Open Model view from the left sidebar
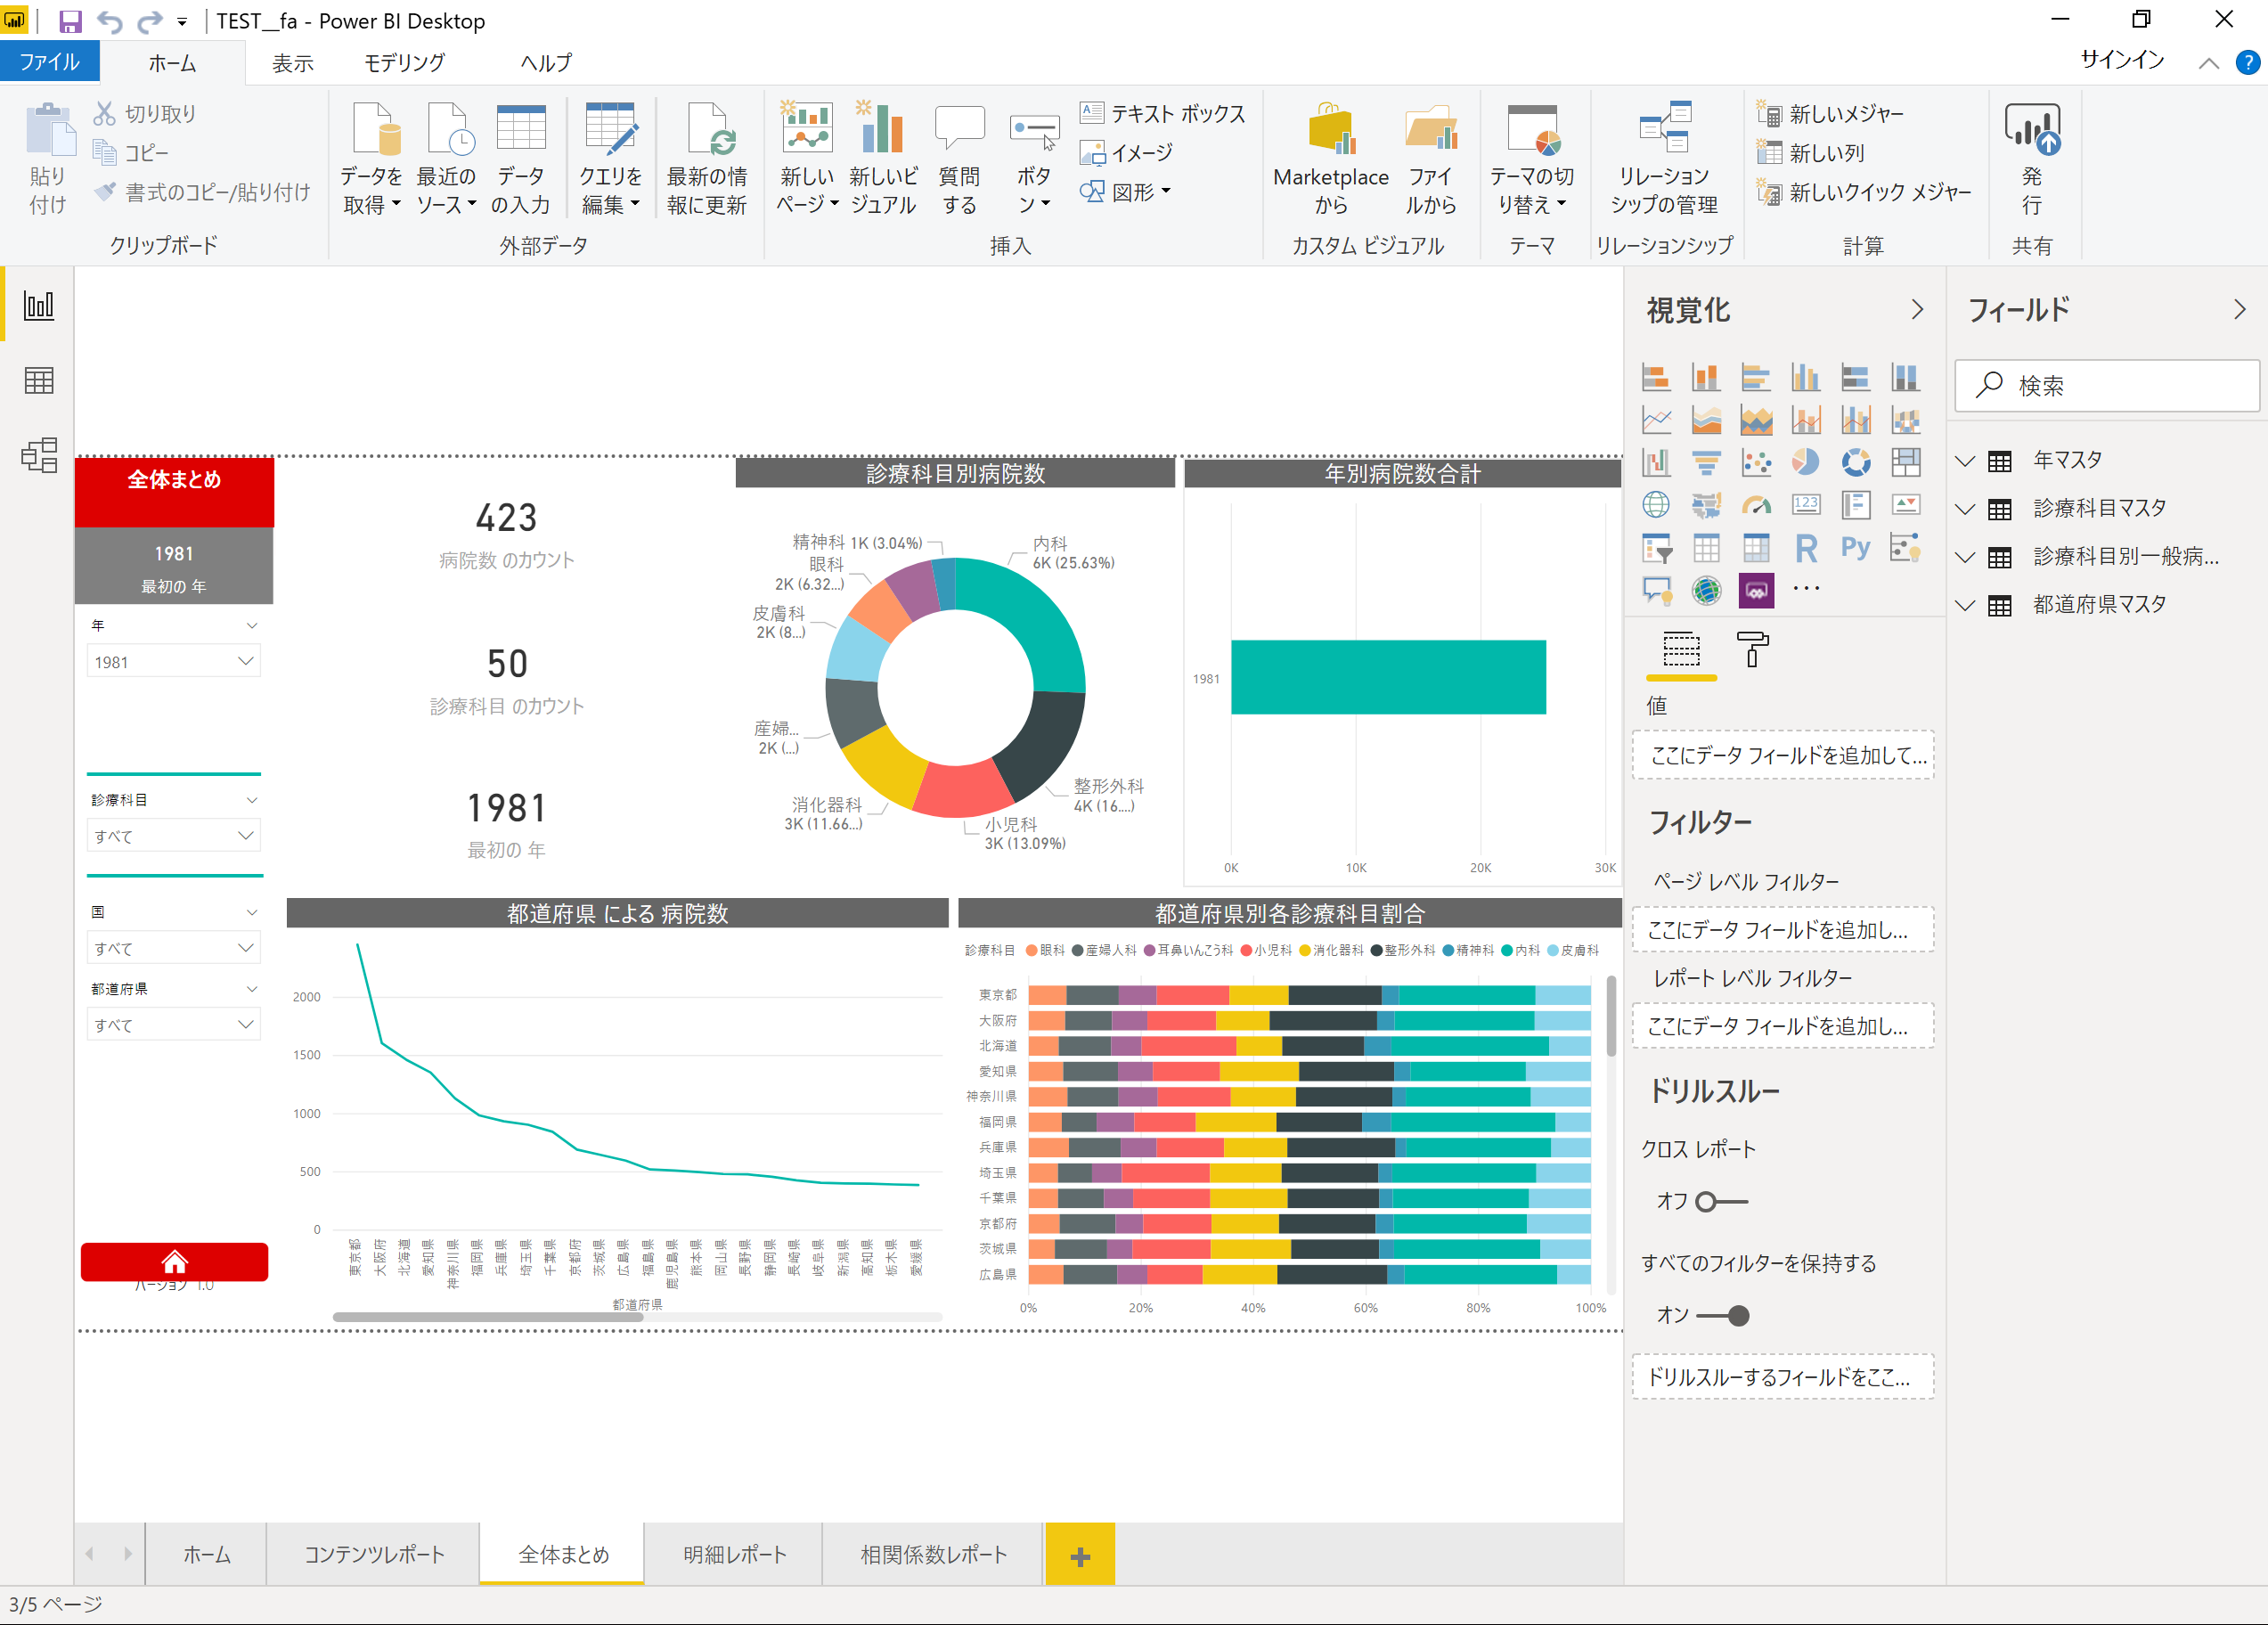Viewport: 2268px width, 1625px height. point(38,456)
